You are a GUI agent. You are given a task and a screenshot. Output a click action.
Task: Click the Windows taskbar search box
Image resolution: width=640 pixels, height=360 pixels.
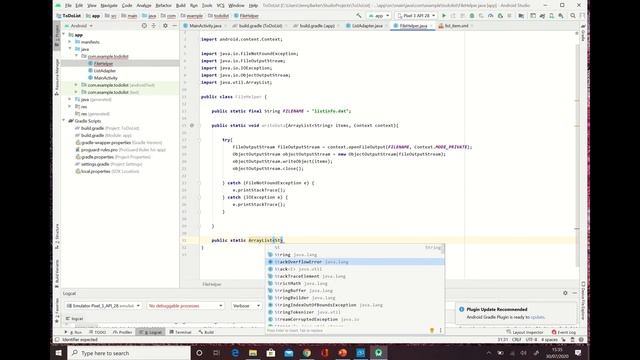(x=129, y=353)
